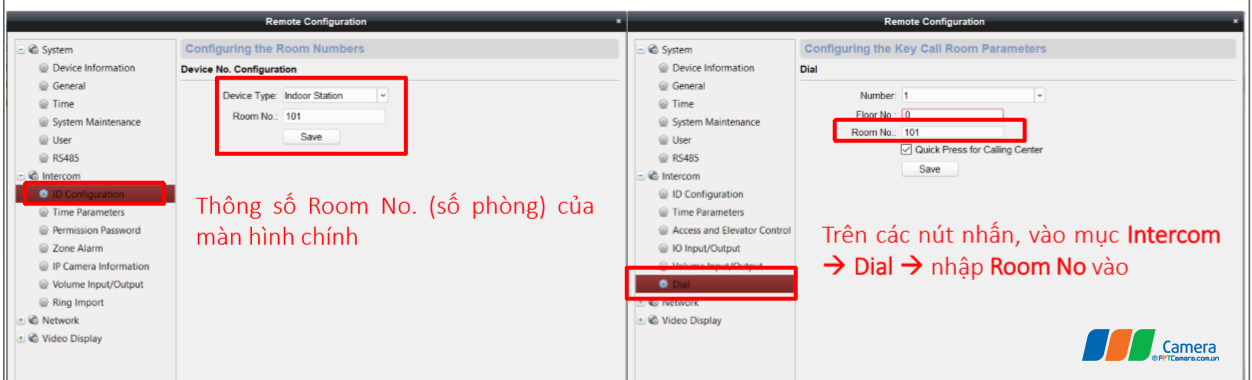Close the left Remote Configuration window
The width and height of the screenshot is (1252, 380).
pos(618,21)
